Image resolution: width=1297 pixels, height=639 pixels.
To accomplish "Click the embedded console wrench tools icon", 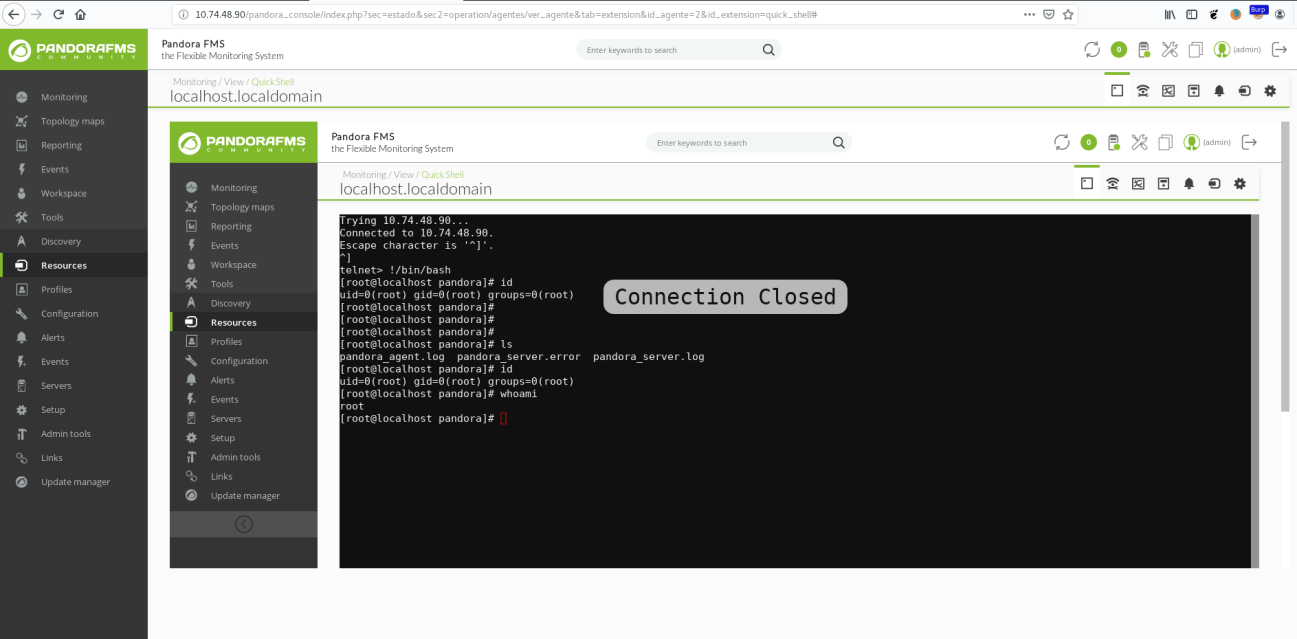I will click(1140, 142).
